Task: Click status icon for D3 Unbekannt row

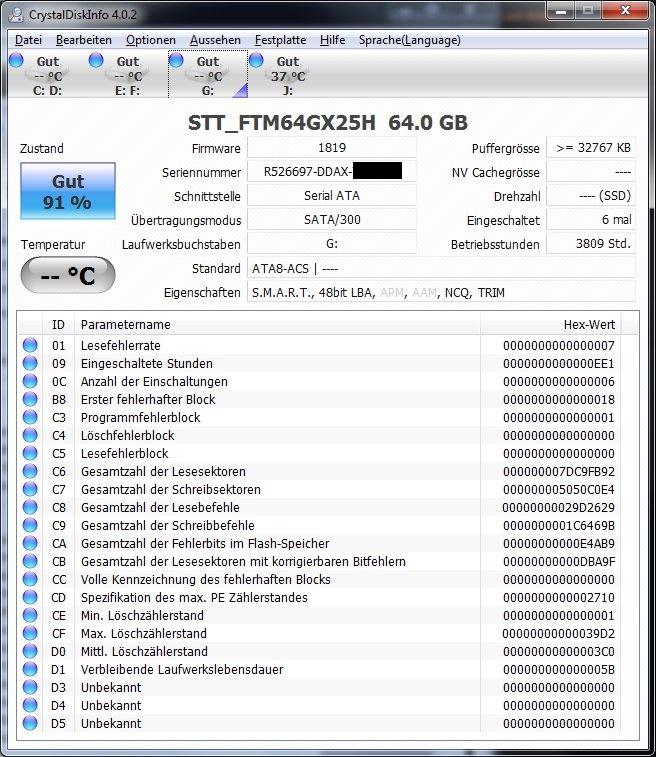Action: pyautogui.click(x=30, y=687)
